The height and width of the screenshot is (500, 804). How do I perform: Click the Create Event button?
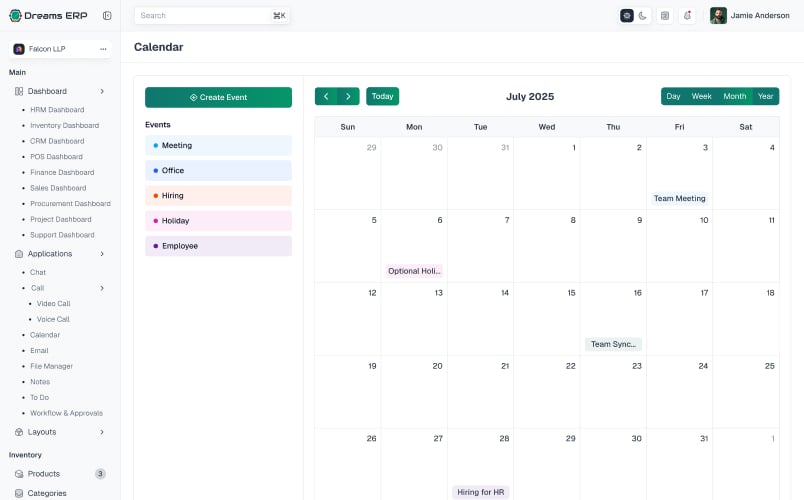(x=218, y=97)
